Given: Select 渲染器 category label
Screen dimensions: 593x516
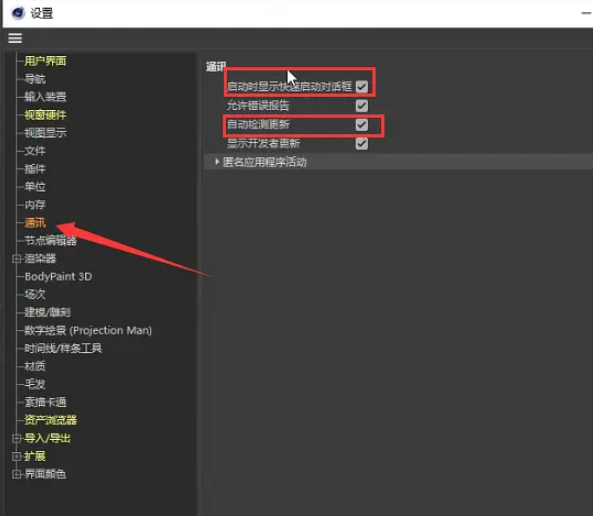Looking at the screenshot, I should [x=40, y=258].
